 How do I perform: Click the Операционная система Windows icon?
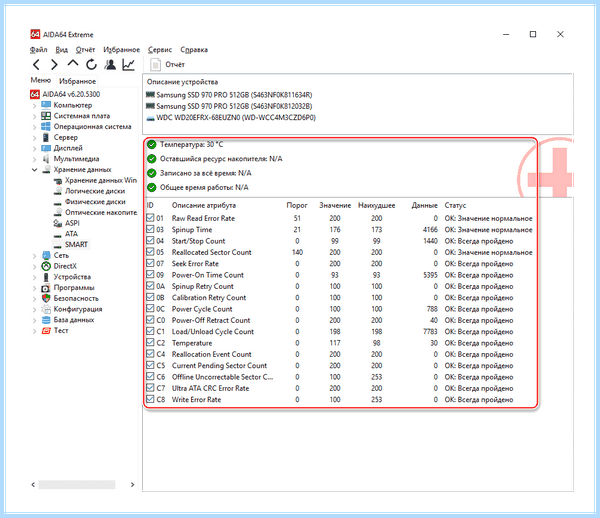pos(46,126)
